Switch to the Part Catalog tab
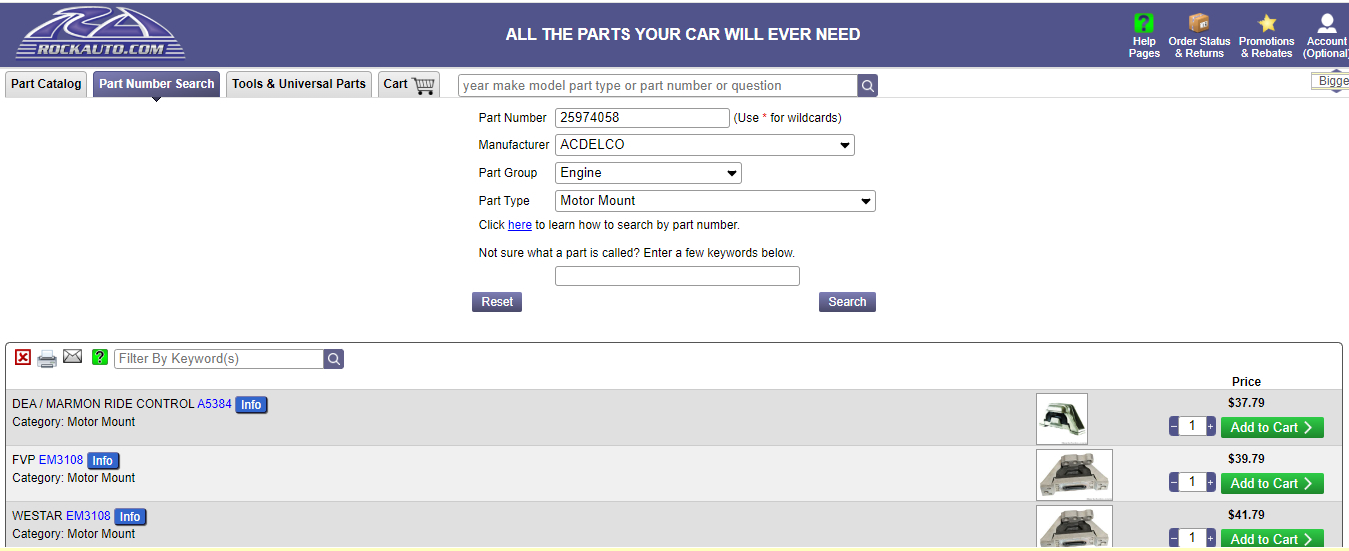Image resolution: width=1349 pixels, height=551 pixels. click(x=46, y=84)
